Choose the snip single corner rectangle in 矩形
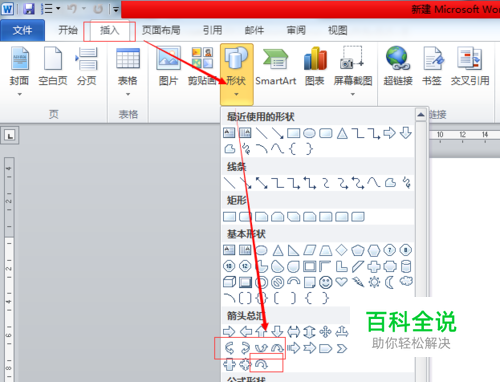The width and height of the screenshot is (500, 382). click(x=261, y=217)
